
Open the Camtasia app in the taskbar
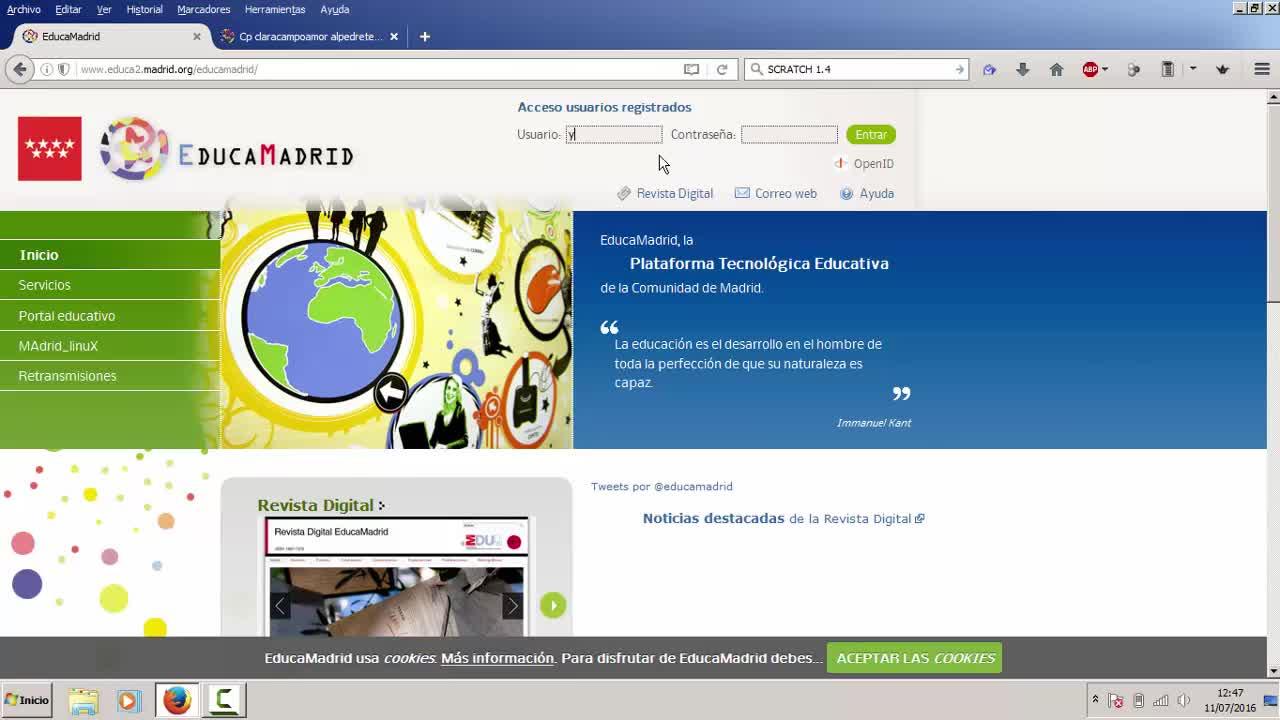click(x=225, y=700)
